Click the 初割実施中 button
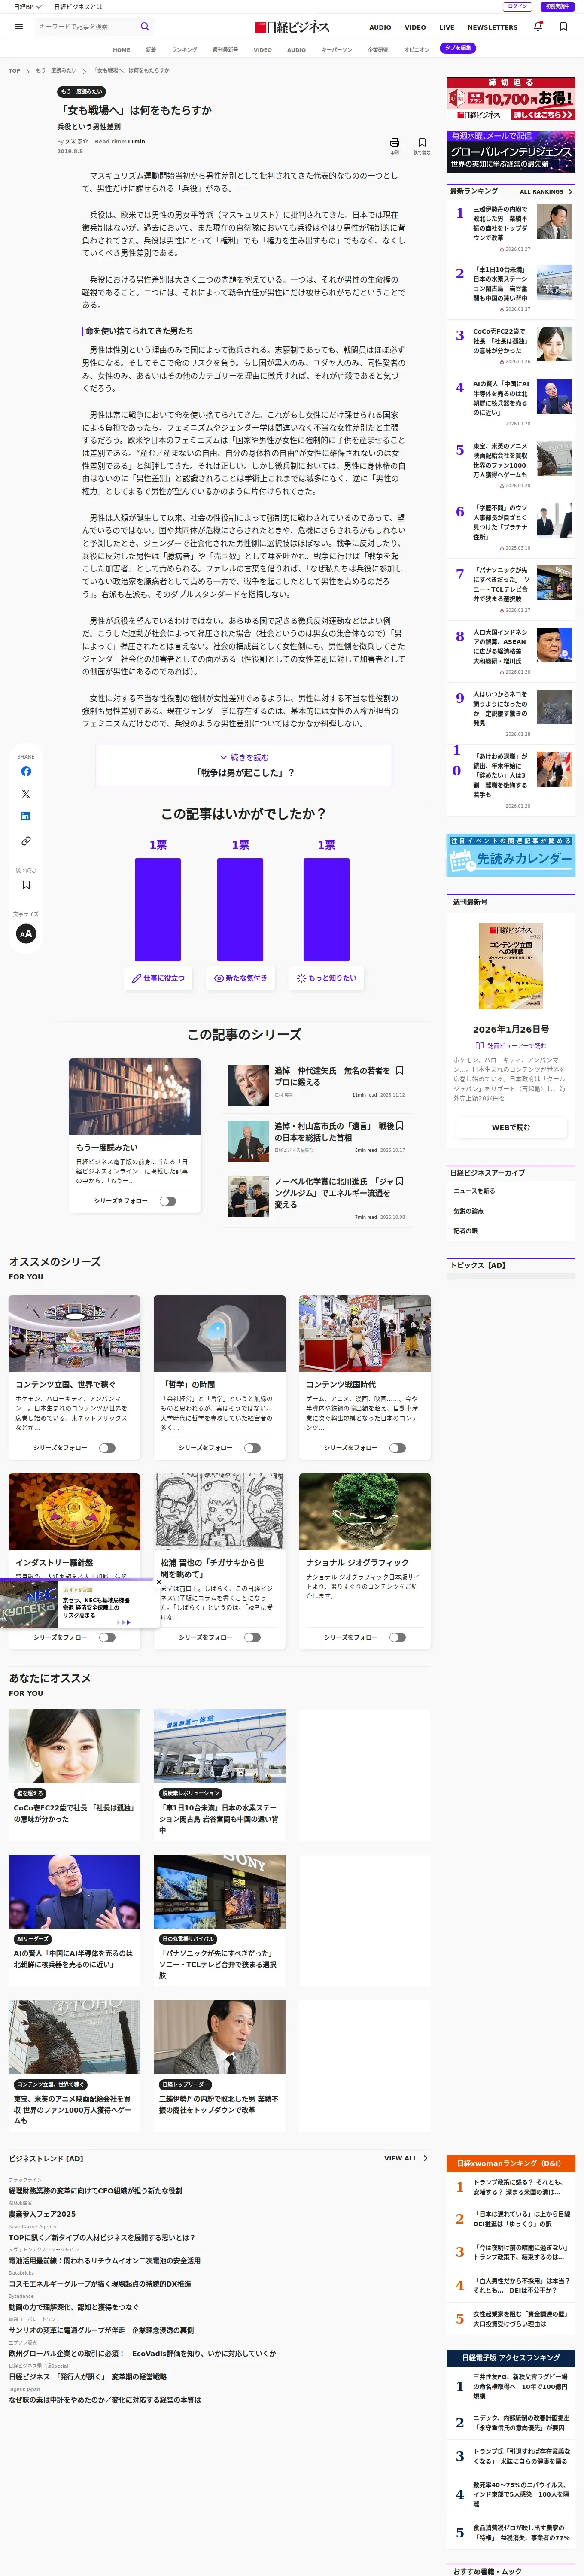Viewport: 584px width, 2576px height. point(557,6)
